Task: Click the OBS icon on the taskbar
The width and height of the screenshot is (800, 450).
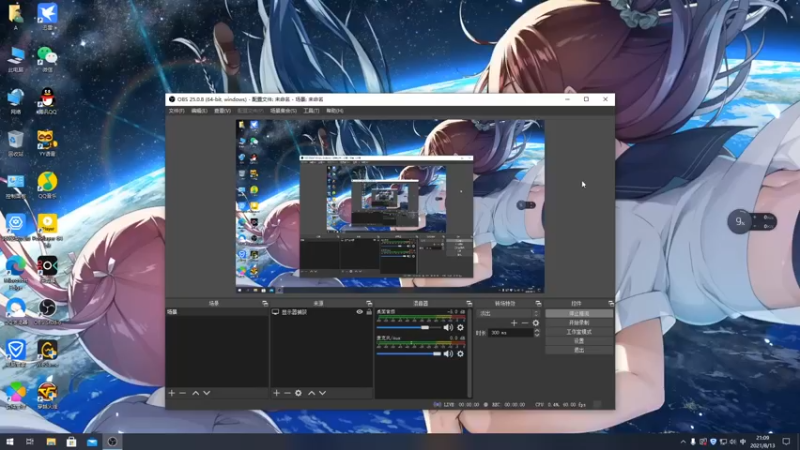Action: click(x=112, y=442)
